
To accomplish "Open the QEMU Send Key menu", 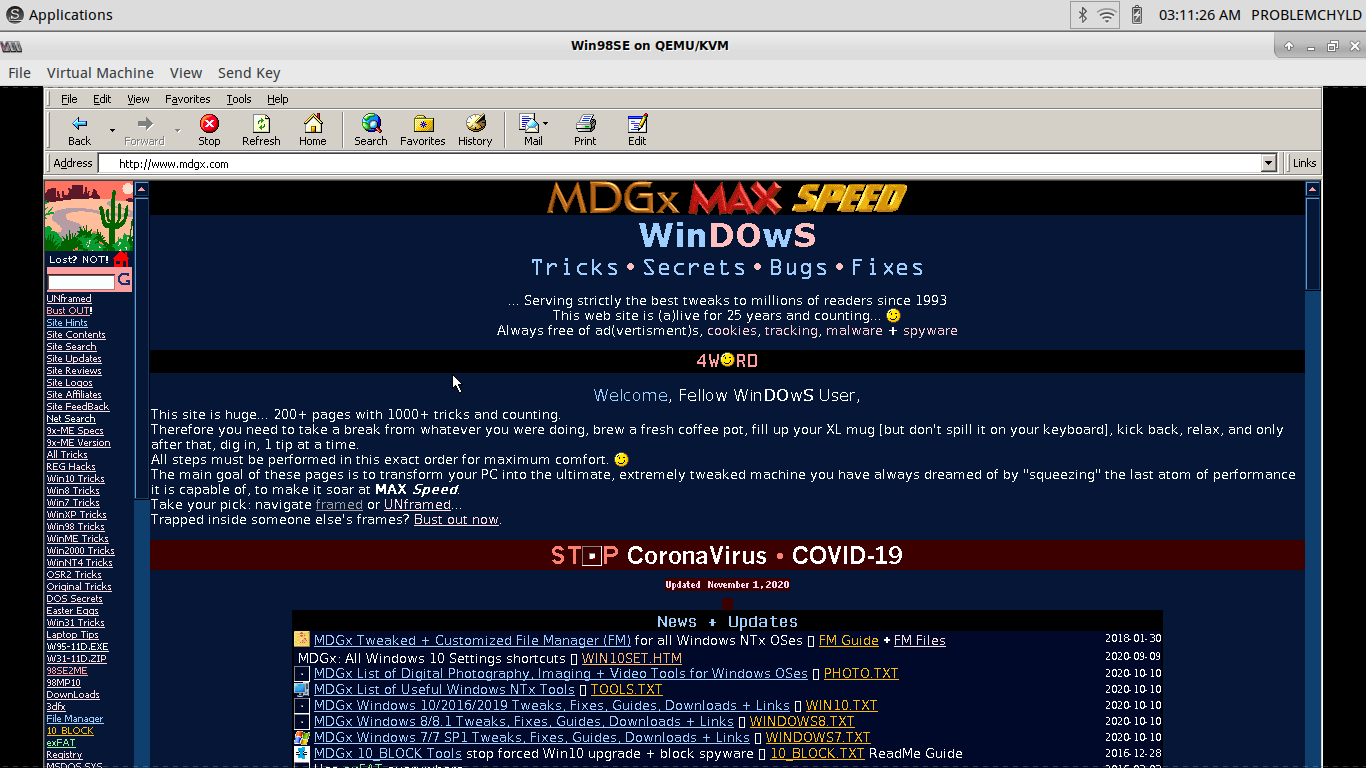I will [249, 73].
